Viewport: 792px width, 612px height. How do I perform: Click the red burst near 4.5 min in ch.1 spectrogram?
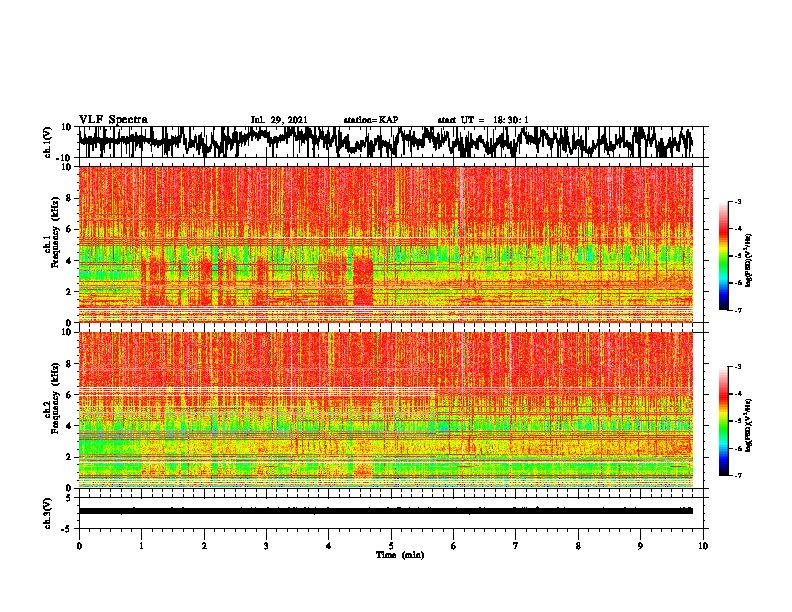tap(363, 280)
